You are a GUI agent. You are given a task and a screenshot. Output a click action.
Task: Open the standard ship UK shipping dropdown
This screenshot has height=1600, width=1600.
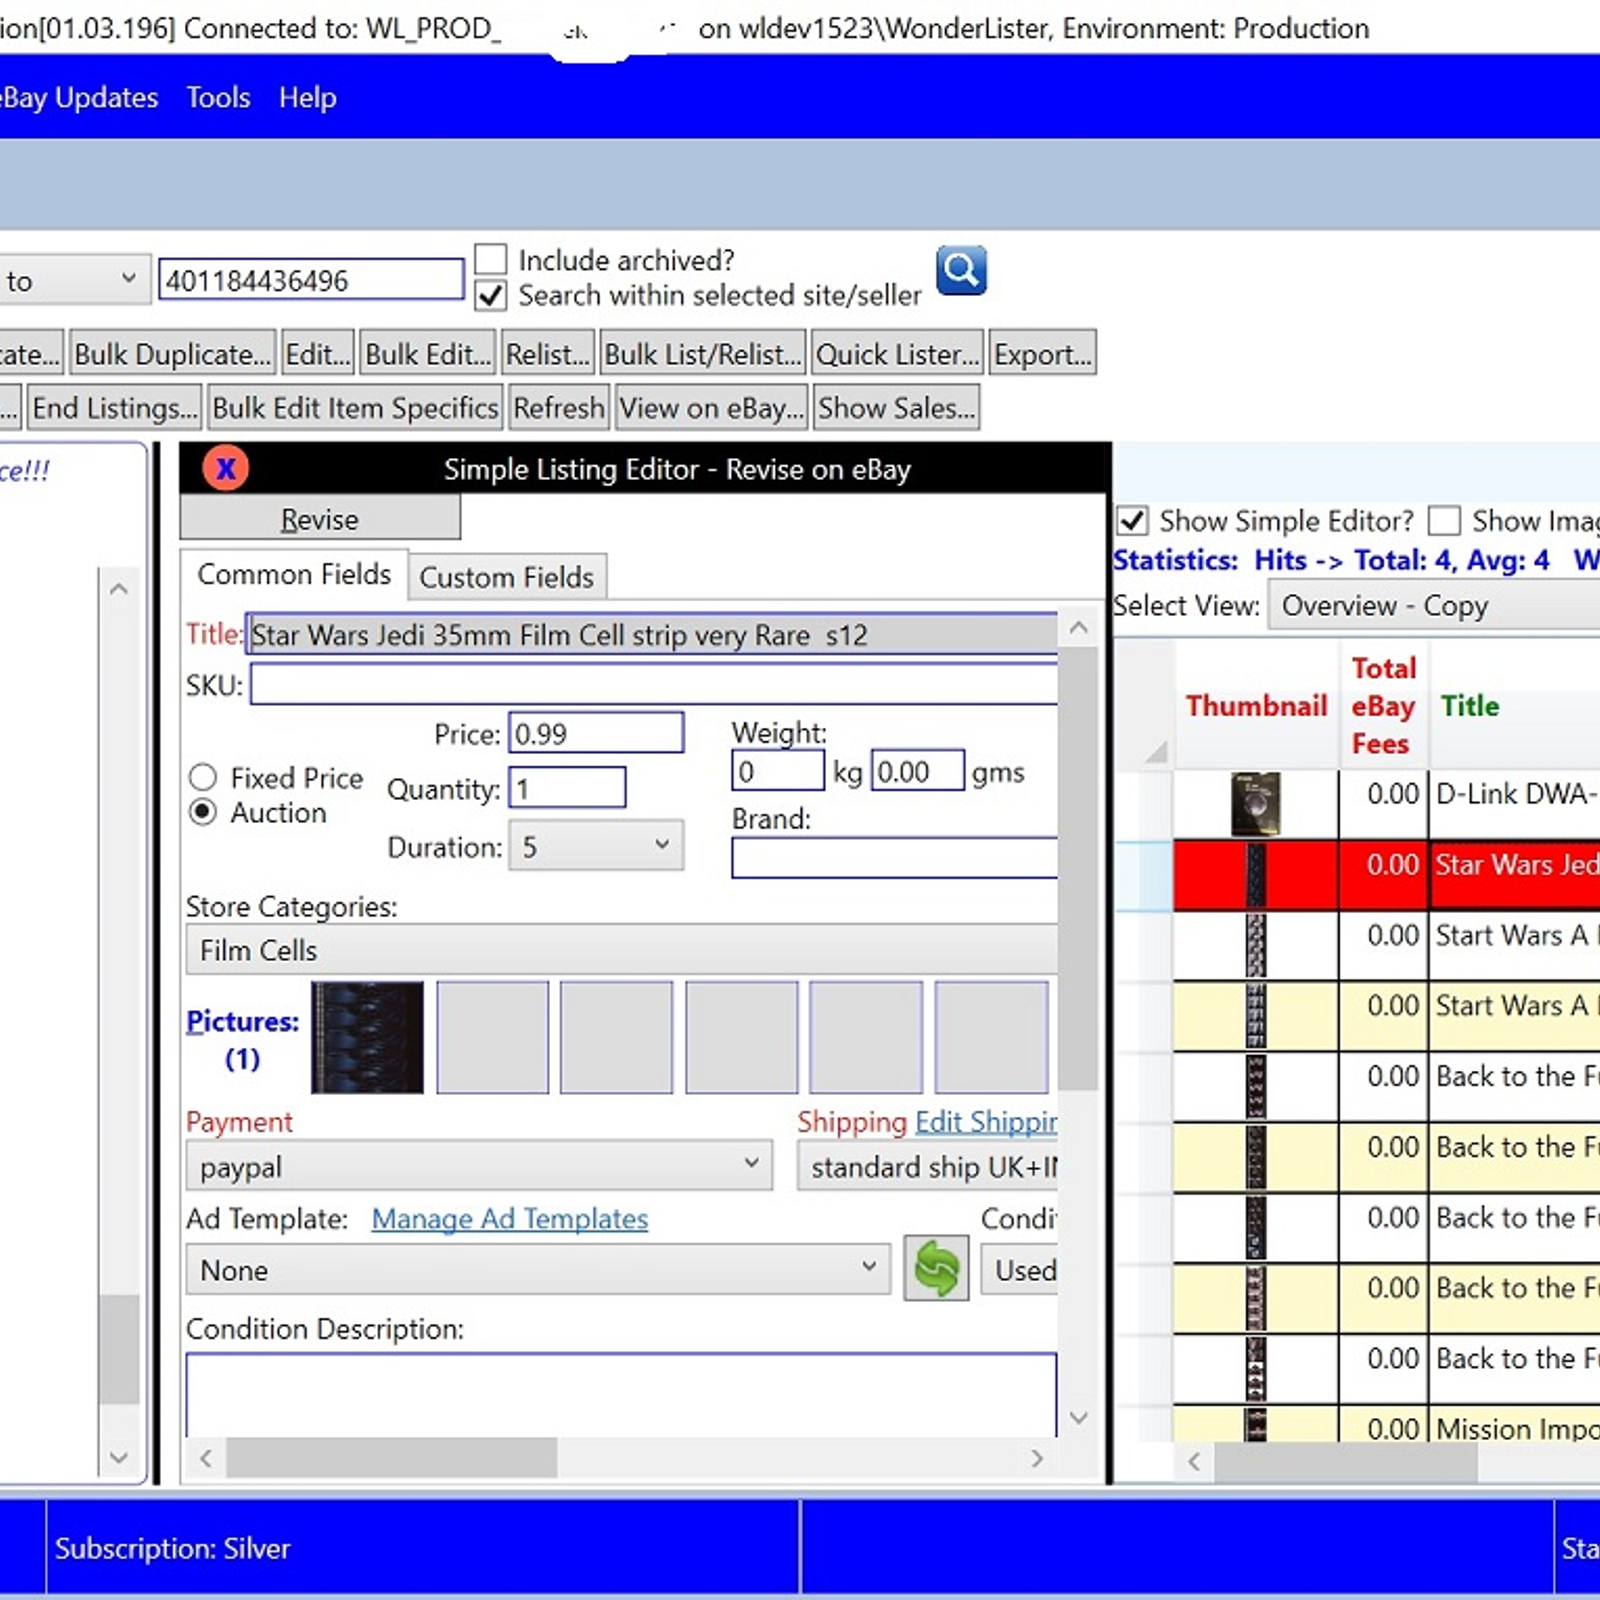(x=927, y=1166)
